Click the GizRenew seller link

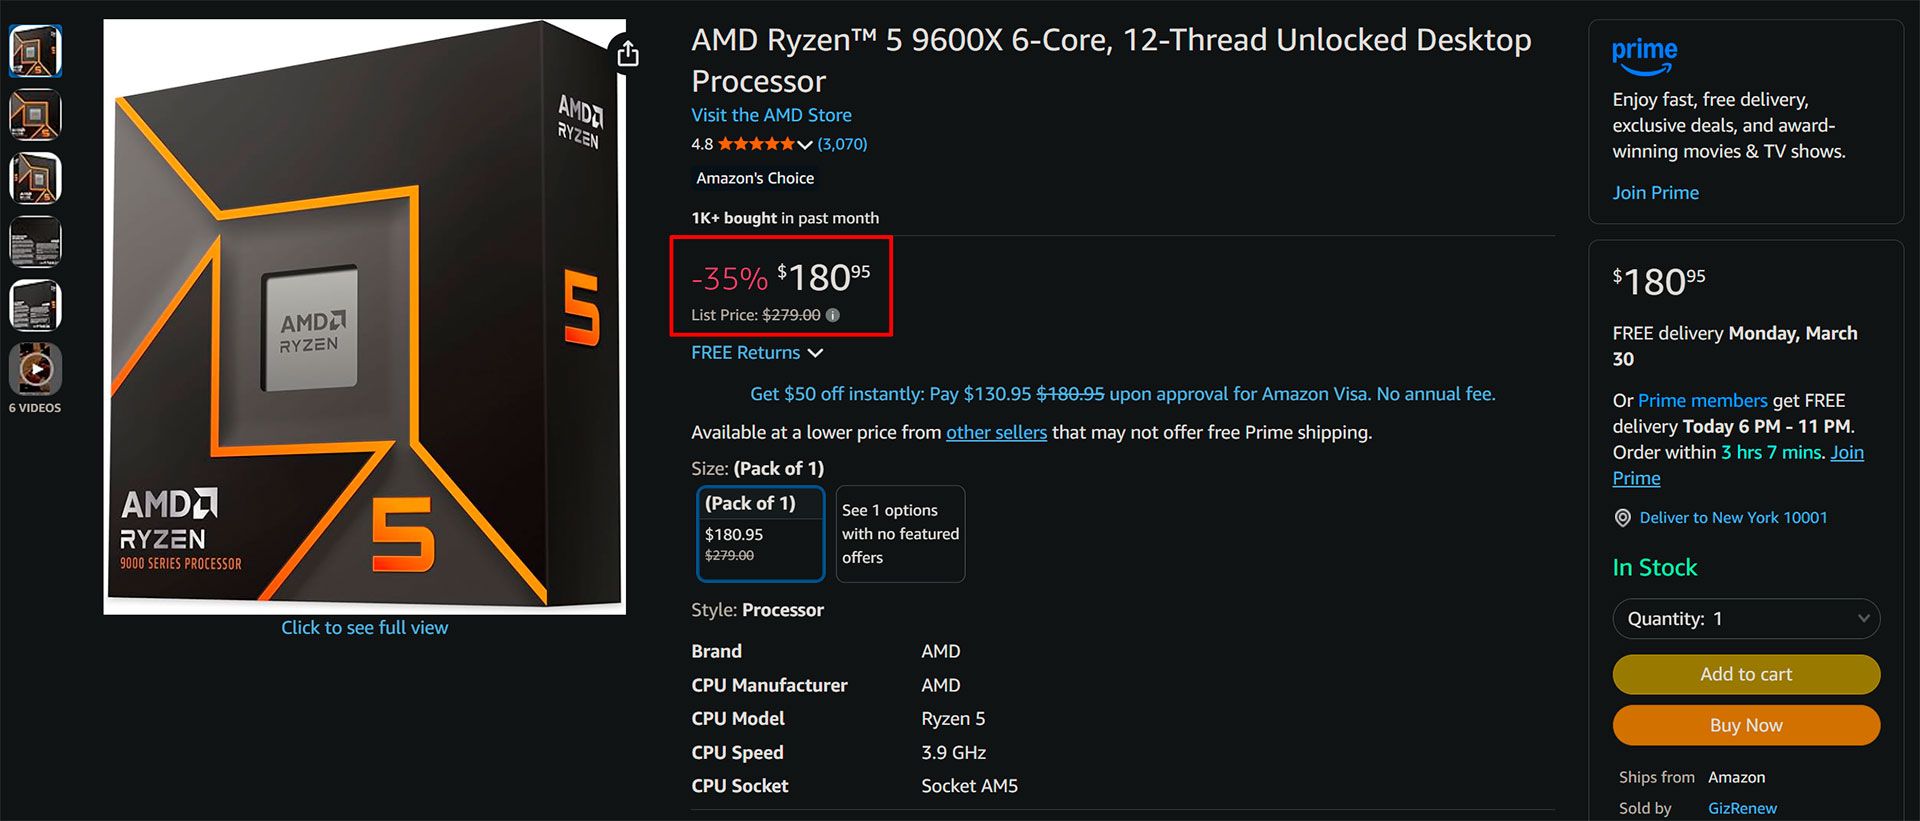coord(1742,808)
